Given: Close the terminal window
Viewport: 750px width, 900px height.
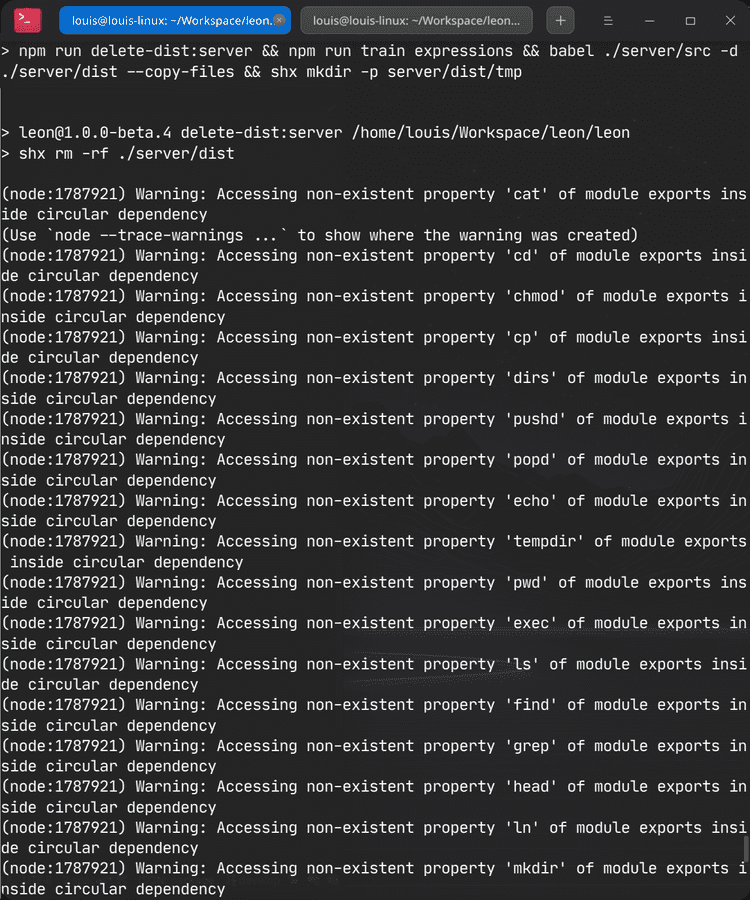Looking at the screenshot, I should pyautogui.click(x=730, y=21).
